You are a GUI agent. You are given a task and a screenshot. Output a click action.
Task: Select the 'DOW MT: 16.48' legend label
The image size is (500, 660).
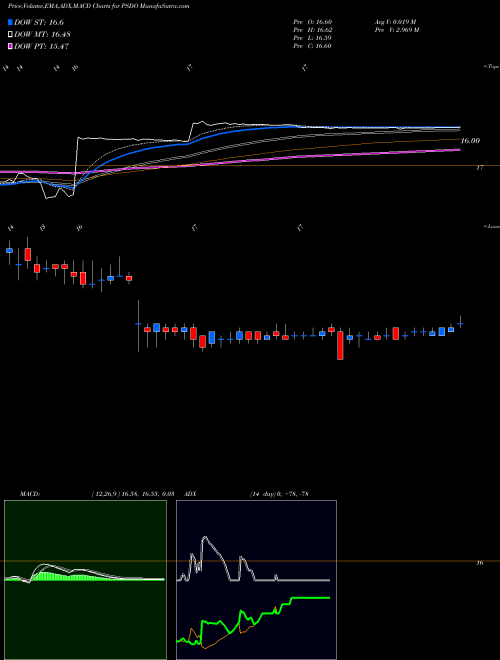pyautogui.click(x=42, y=35)
